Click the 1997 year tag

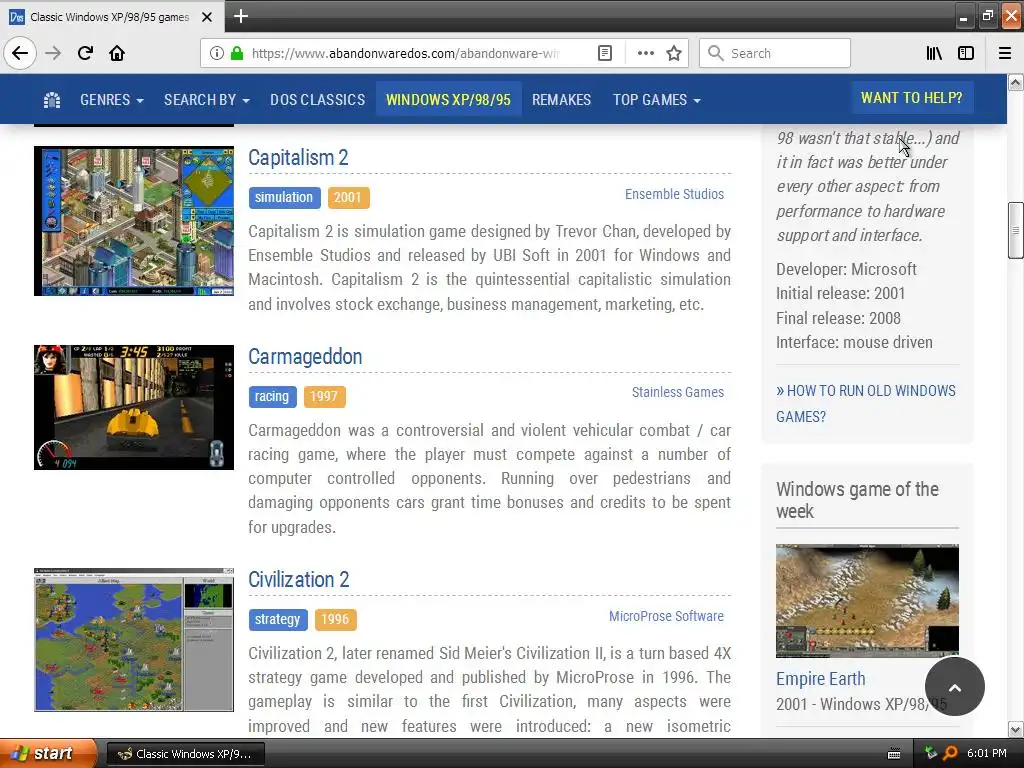point(324,396)
